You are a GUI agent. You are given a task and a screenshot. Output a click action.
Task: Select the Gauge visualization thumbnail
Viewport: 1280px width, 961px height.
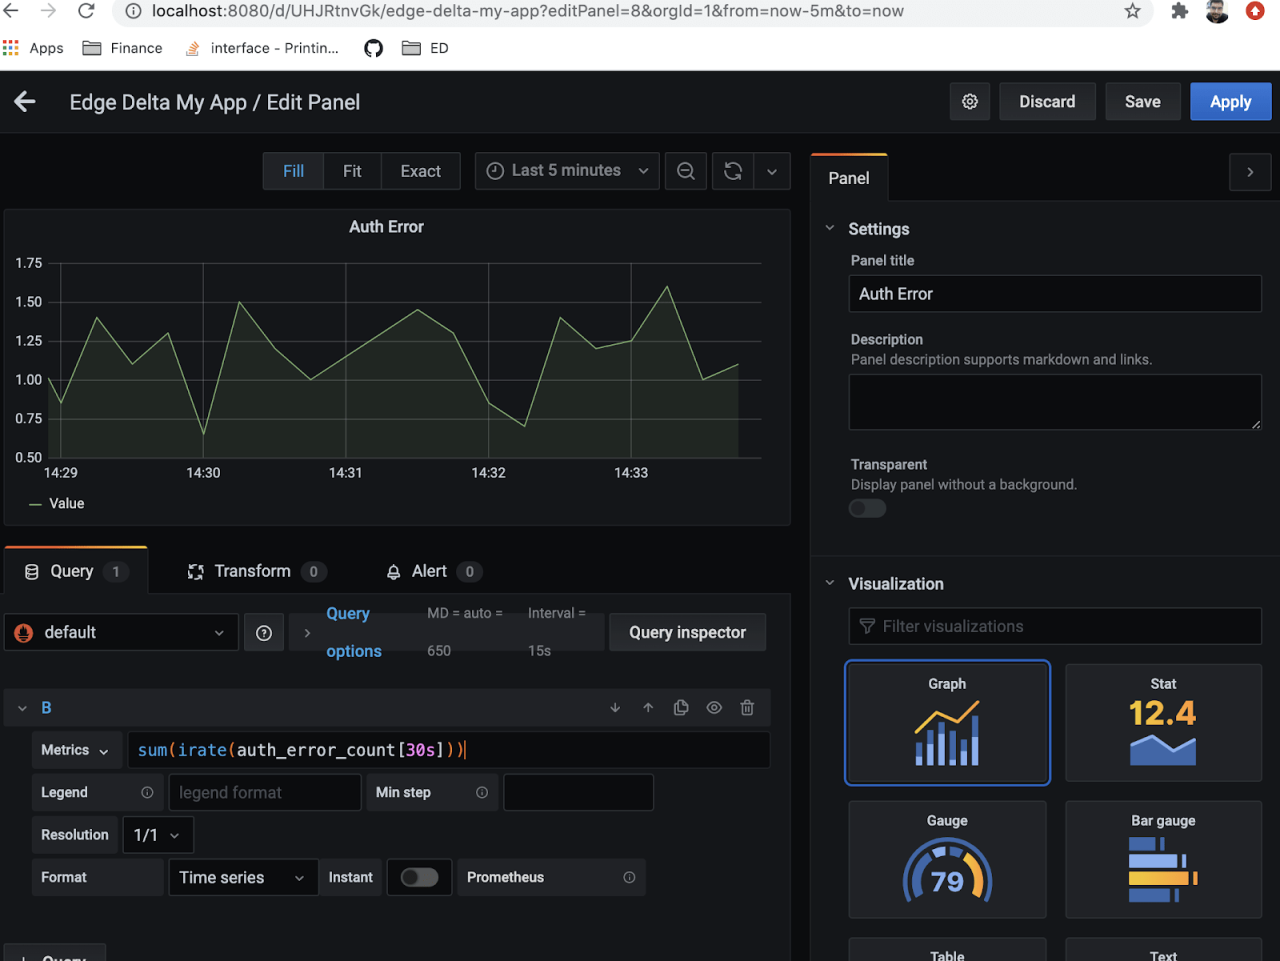pos(947,859)
